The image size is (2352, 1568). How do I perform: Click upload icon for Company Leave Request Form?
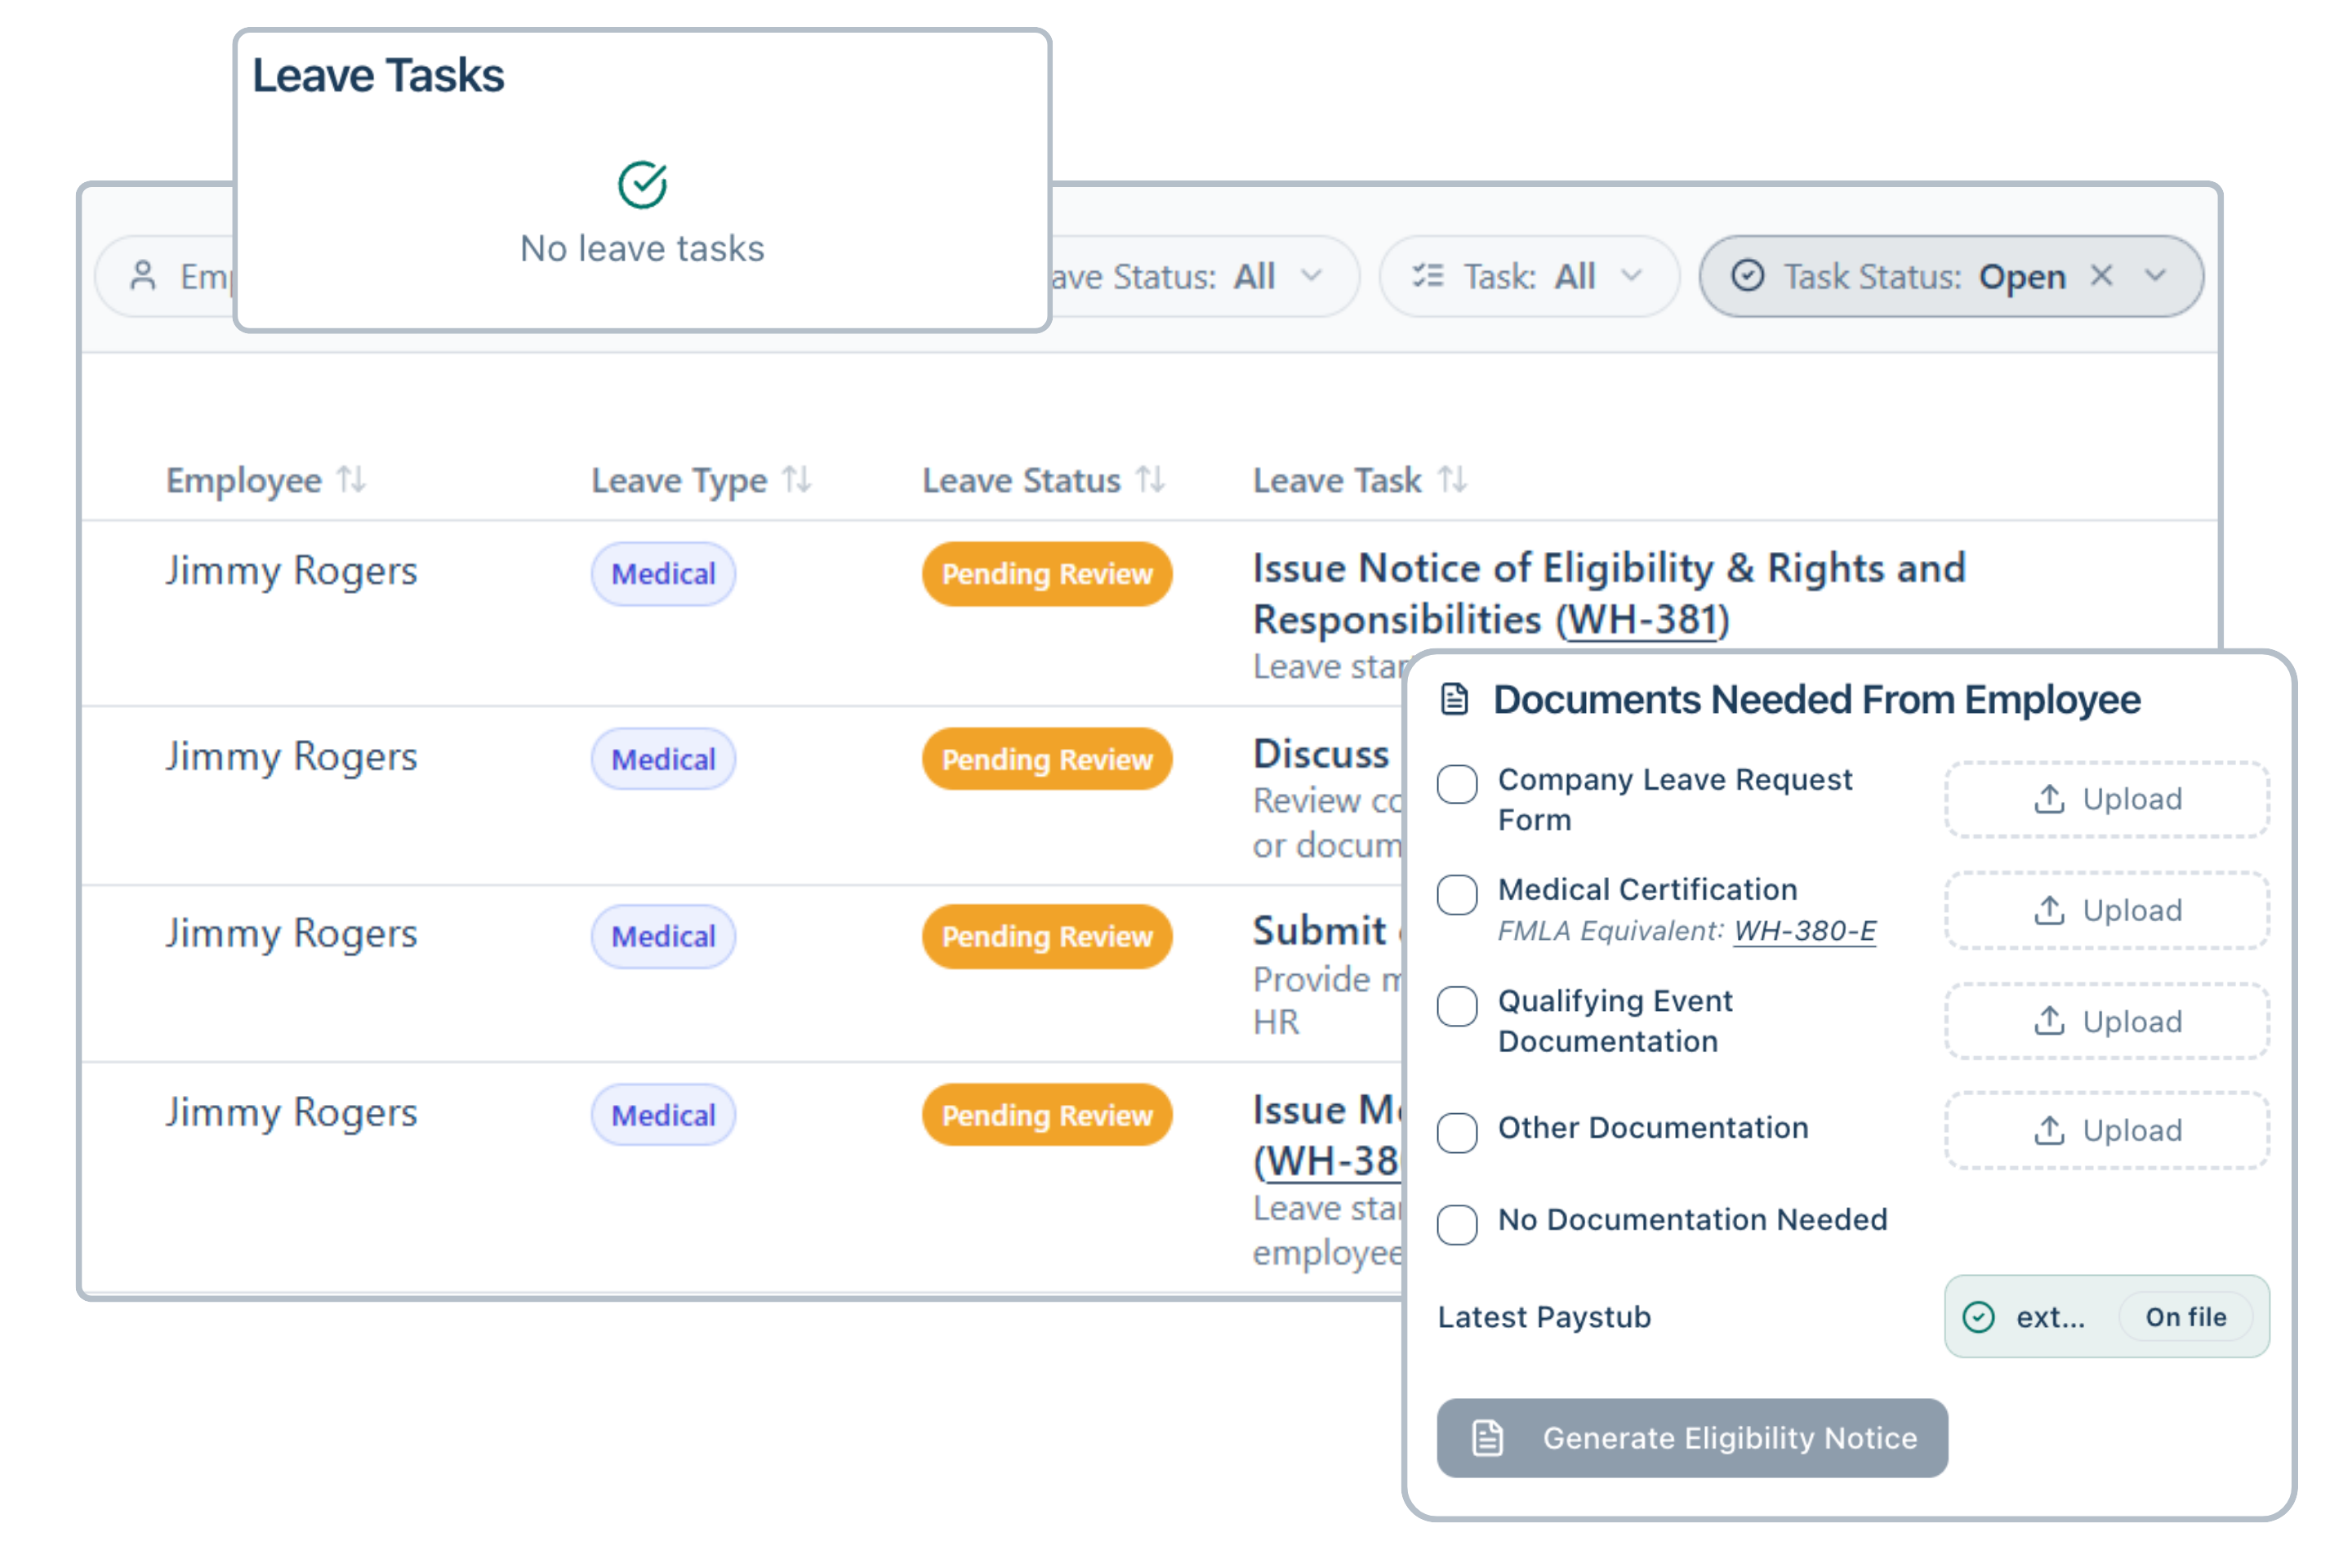[x=2049, y=799]
